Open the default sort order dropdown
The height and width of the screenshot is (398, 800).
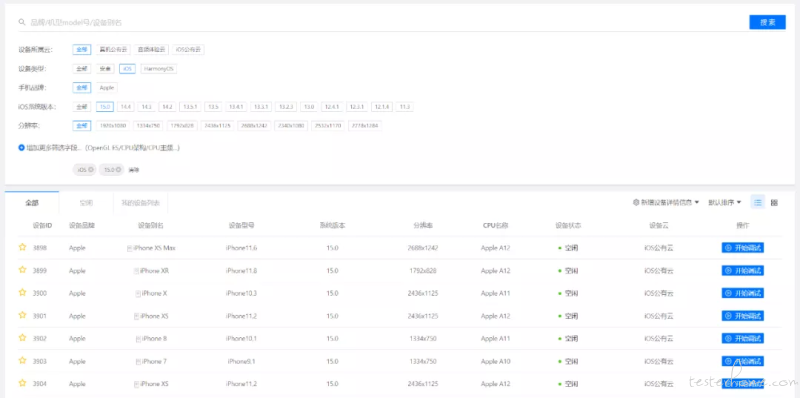click(724, 203)
